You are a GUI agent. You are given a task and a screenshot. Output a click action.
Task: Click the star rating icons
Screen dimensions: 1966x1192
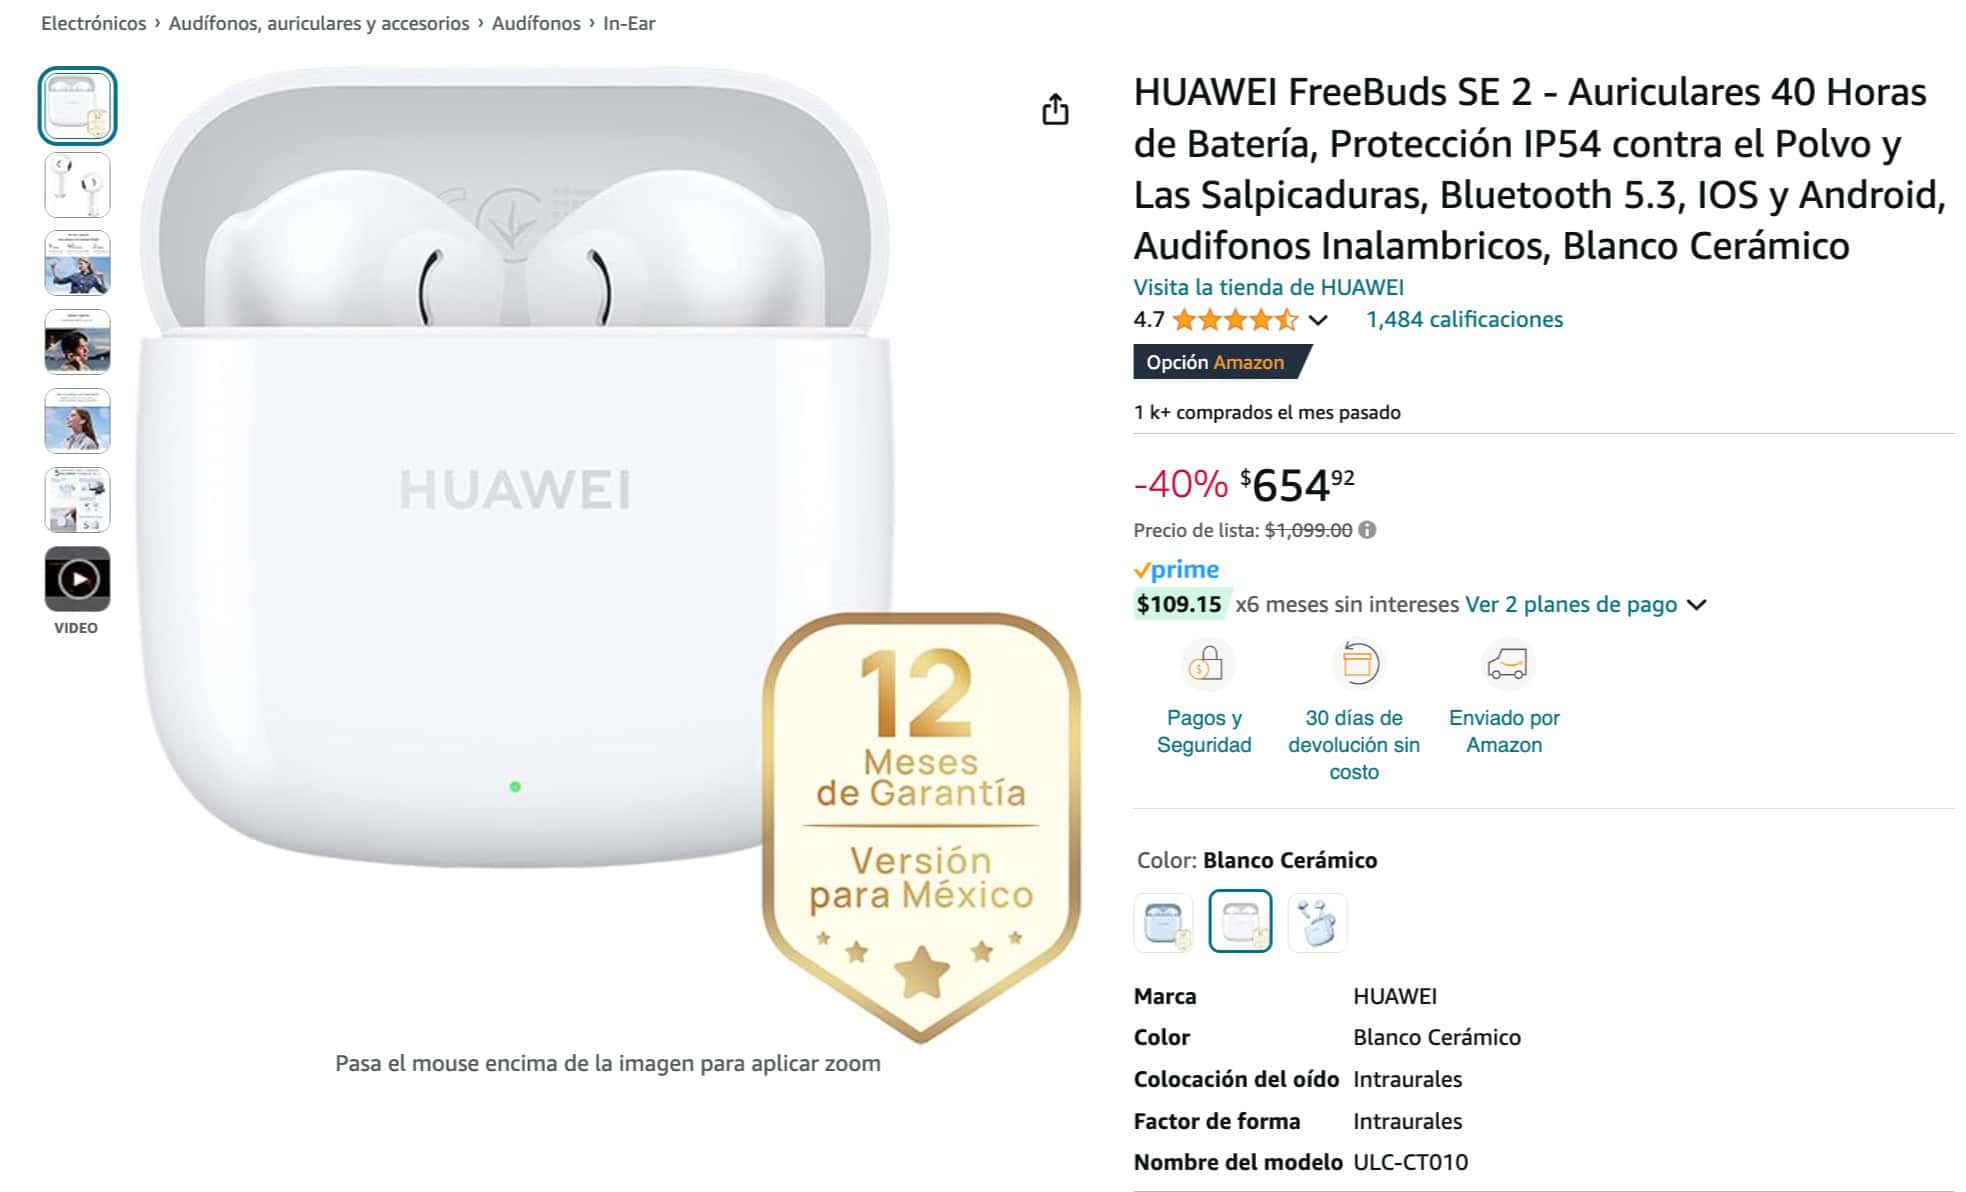pyautogui.click(x=1235, y=320)
